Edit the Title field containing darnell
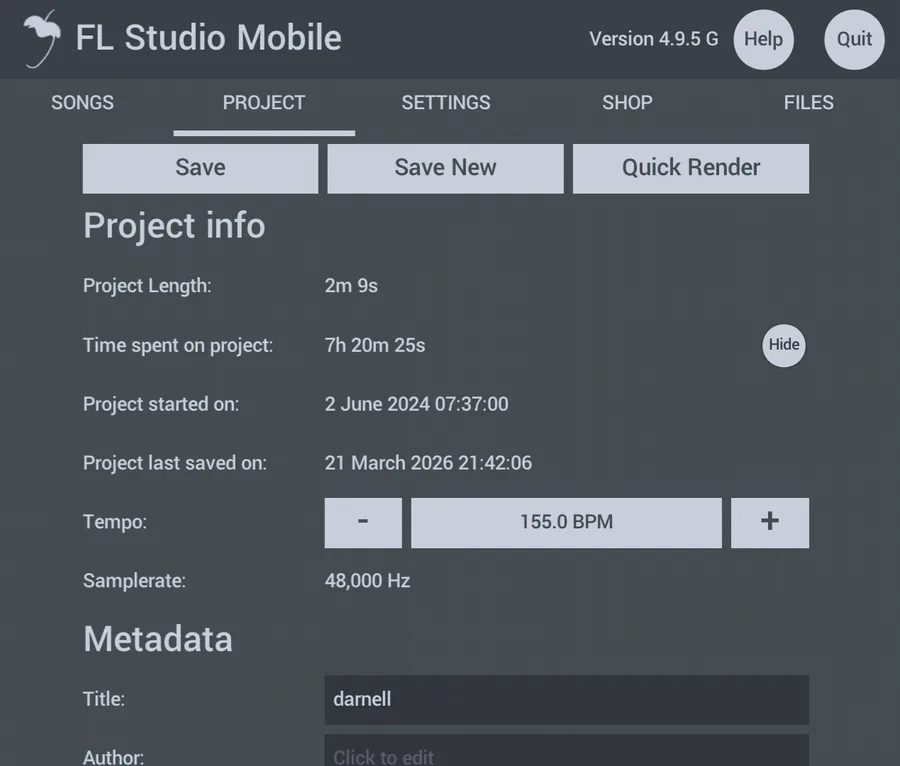The image size is (900, 766). coord(566,699)
